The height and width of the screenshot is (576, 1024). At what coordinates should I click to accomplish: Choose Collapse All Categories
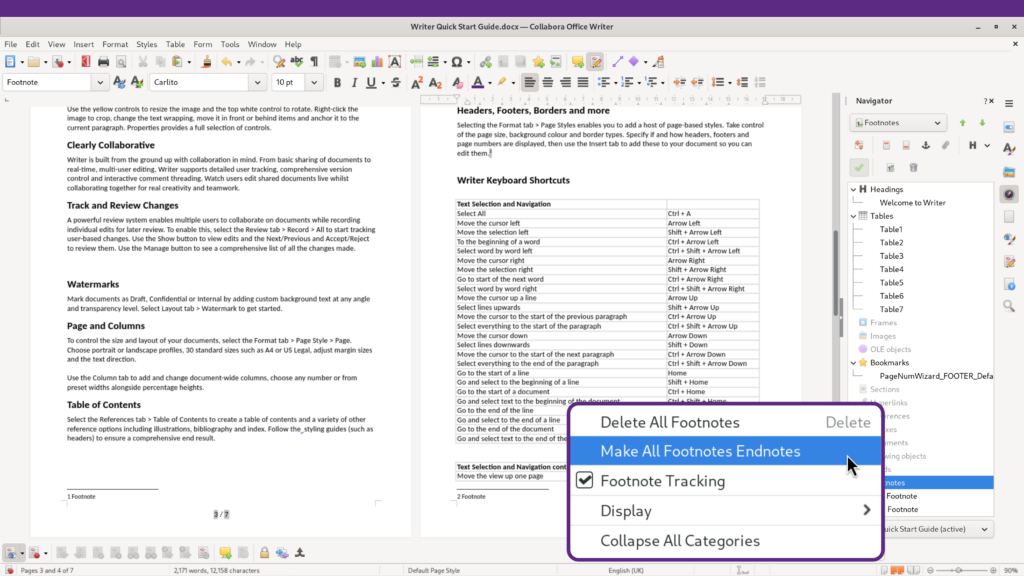[x=726, y=541]
